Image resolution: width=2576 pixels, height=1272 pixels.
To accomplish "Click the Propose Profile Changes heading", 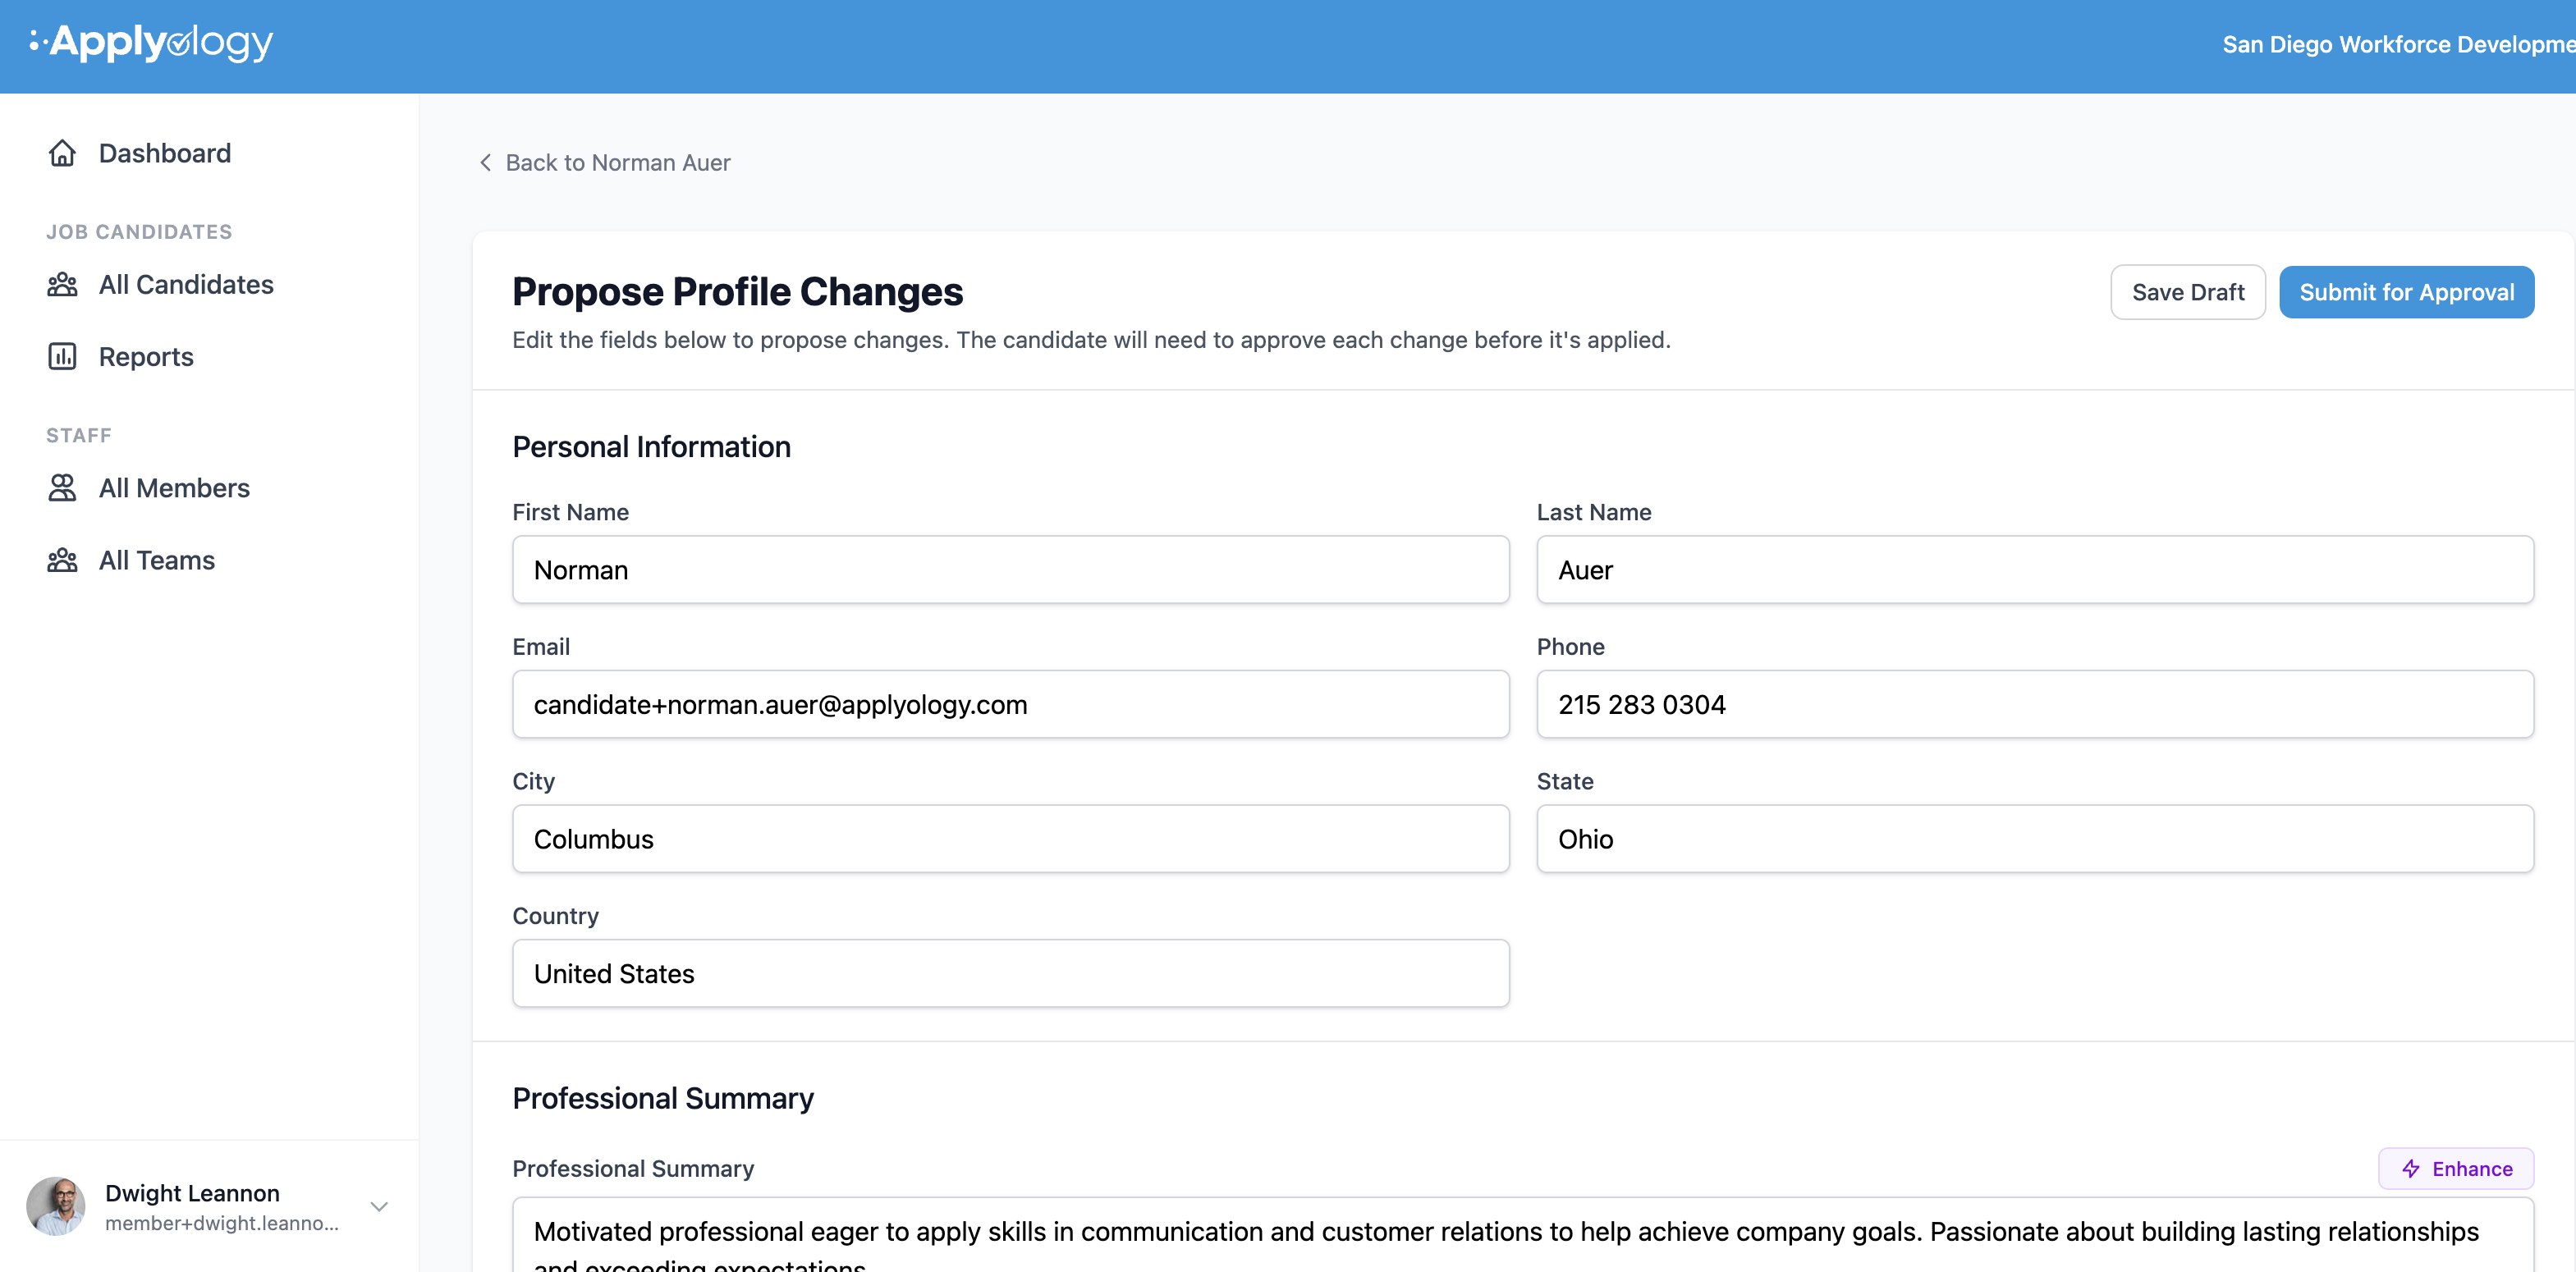I will click(738, 292).
